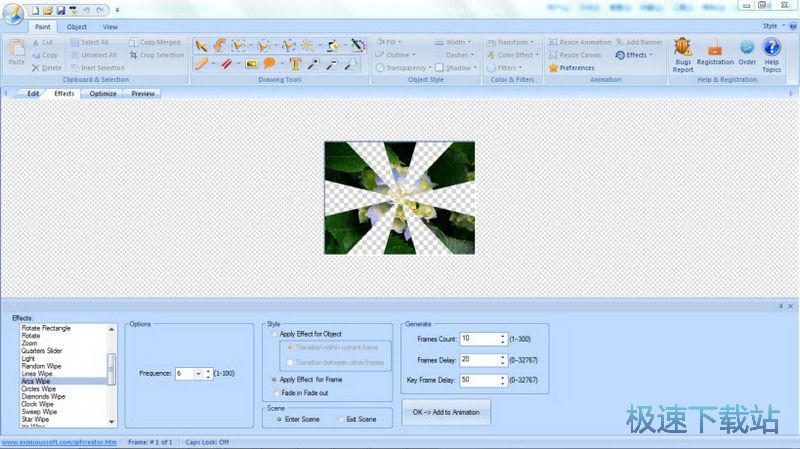Viewport: 800px width, 449px height.
Task: Choose the Text tool (T icon)
Action: [x=296, y=65]
